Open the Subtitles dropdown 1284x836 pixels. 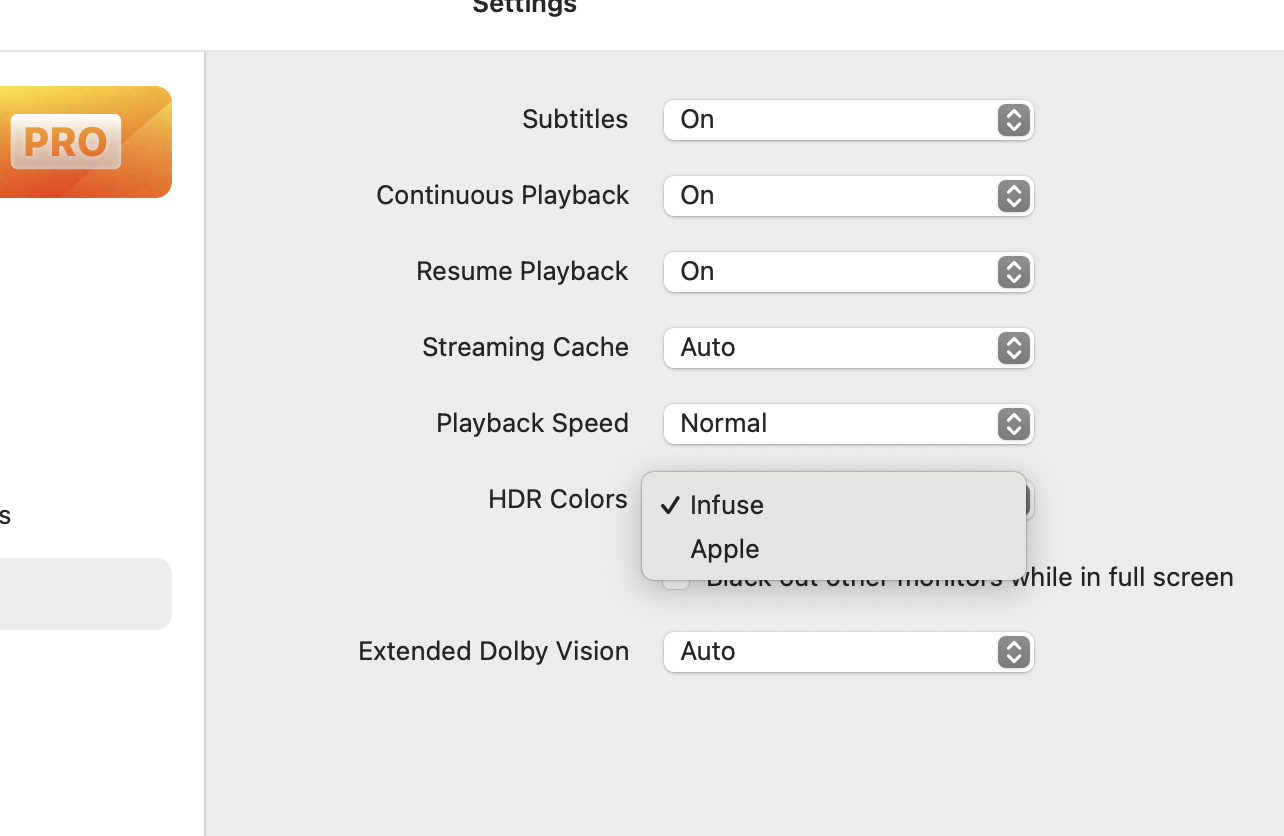[848, 120]
